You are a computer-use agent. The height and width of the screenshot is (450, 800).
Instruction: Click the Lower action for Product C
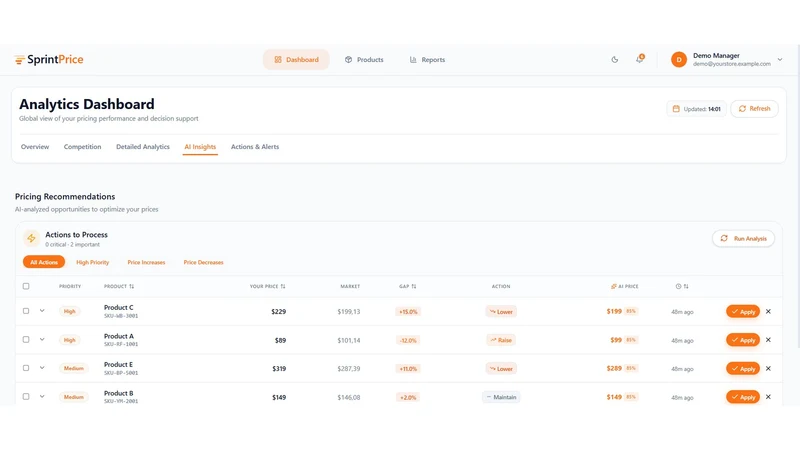point(501,312)
